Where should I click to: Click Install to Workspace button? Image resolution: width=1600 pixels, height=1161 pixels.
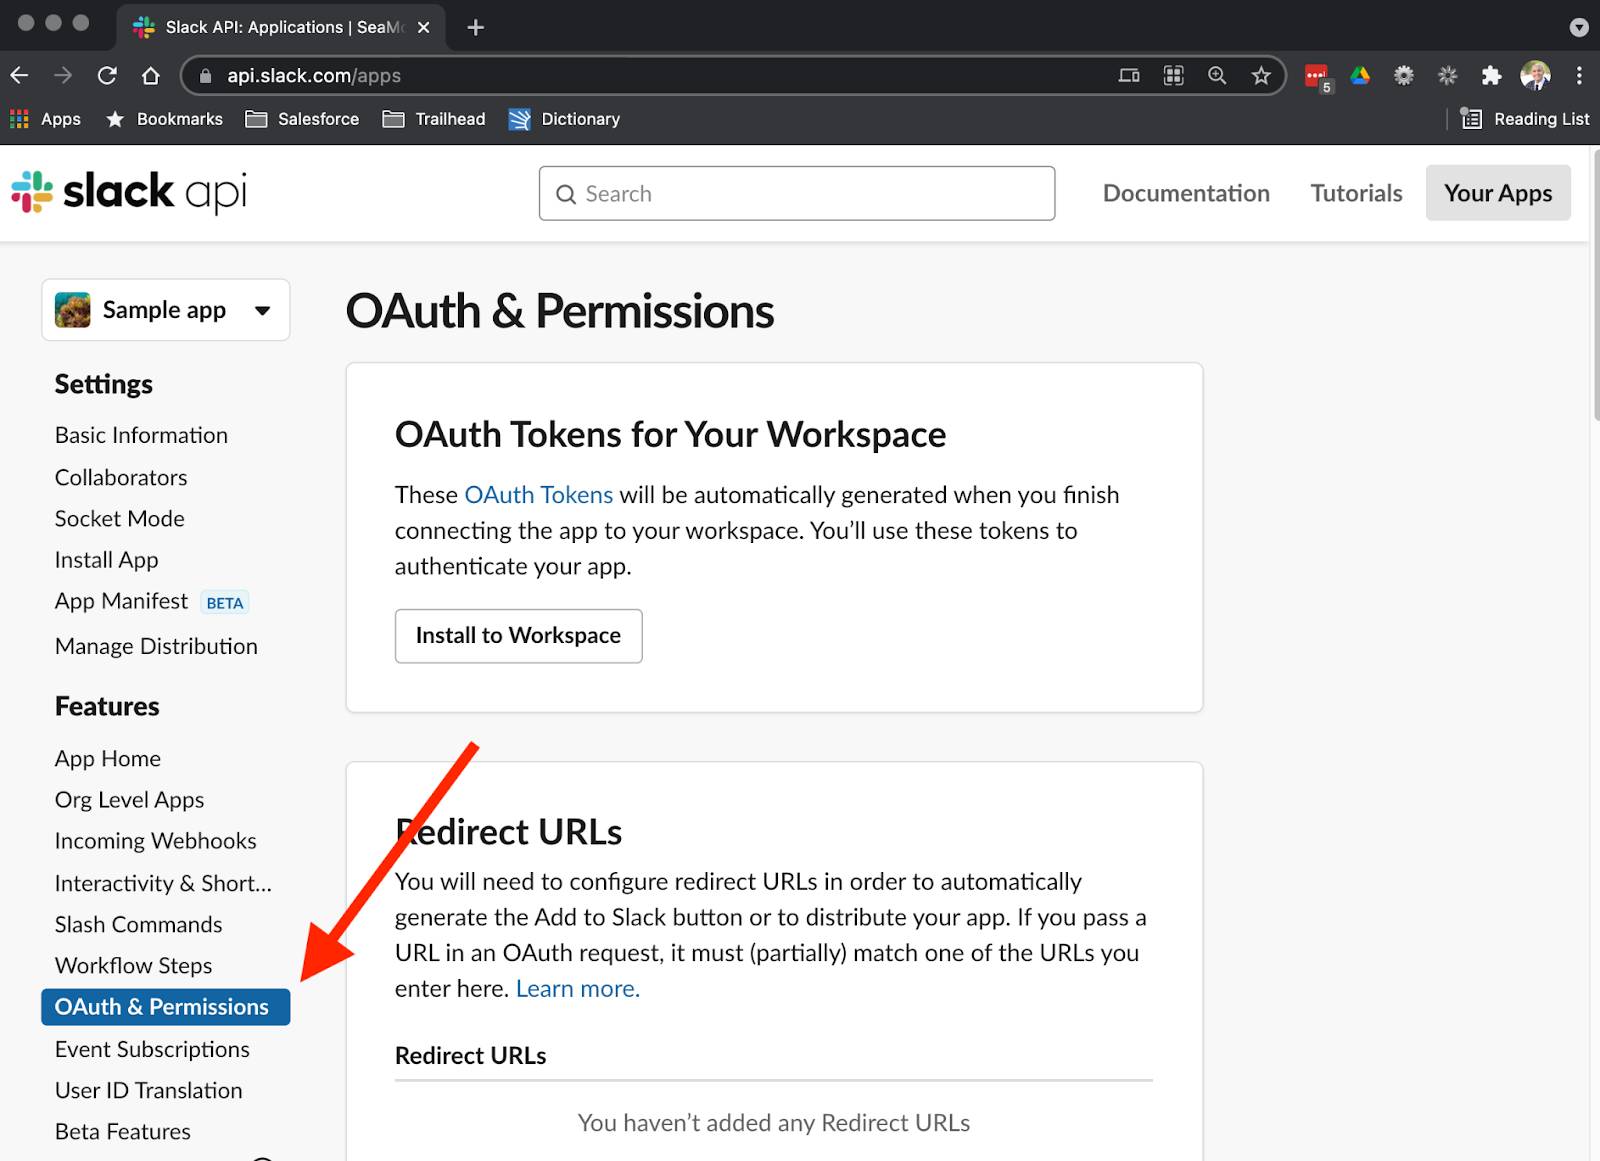tap(518, 636)
